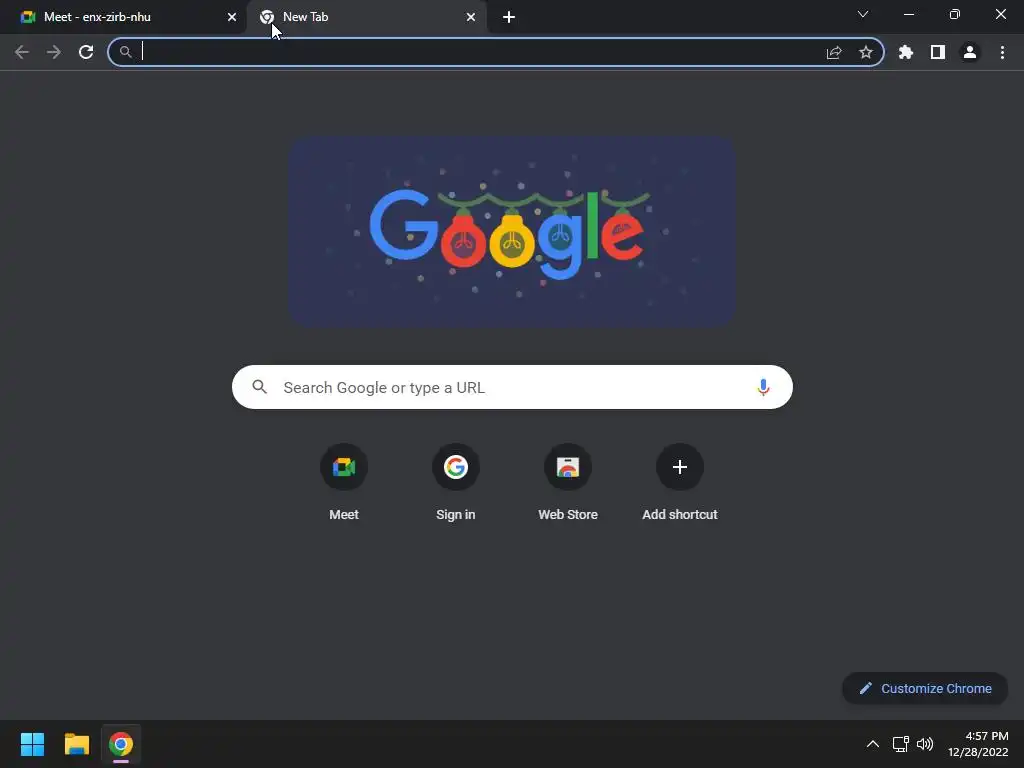Viewport: 1024px width, 768px height.
Task: Restore down the Chrome window
Action: (x=955, y=14)
